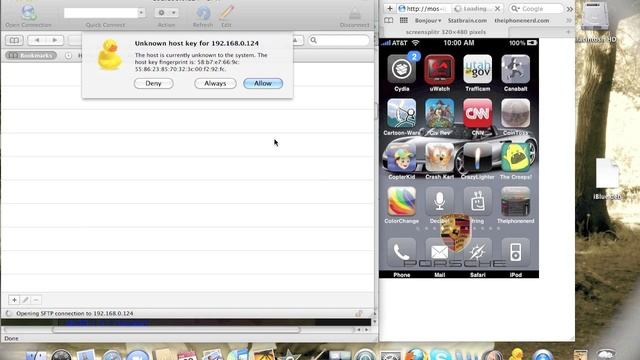Click the uWatch app icon
640x360 pixels.
tap(440, 69)
